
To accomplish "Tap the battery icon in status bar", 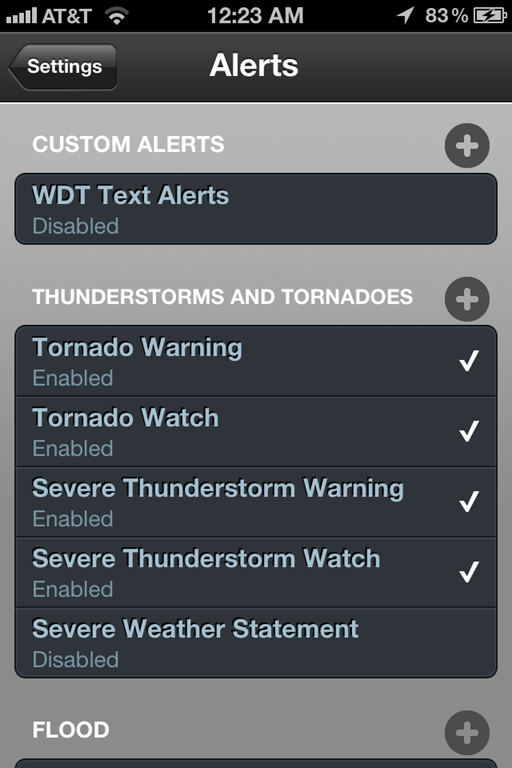I will point(490,16).
